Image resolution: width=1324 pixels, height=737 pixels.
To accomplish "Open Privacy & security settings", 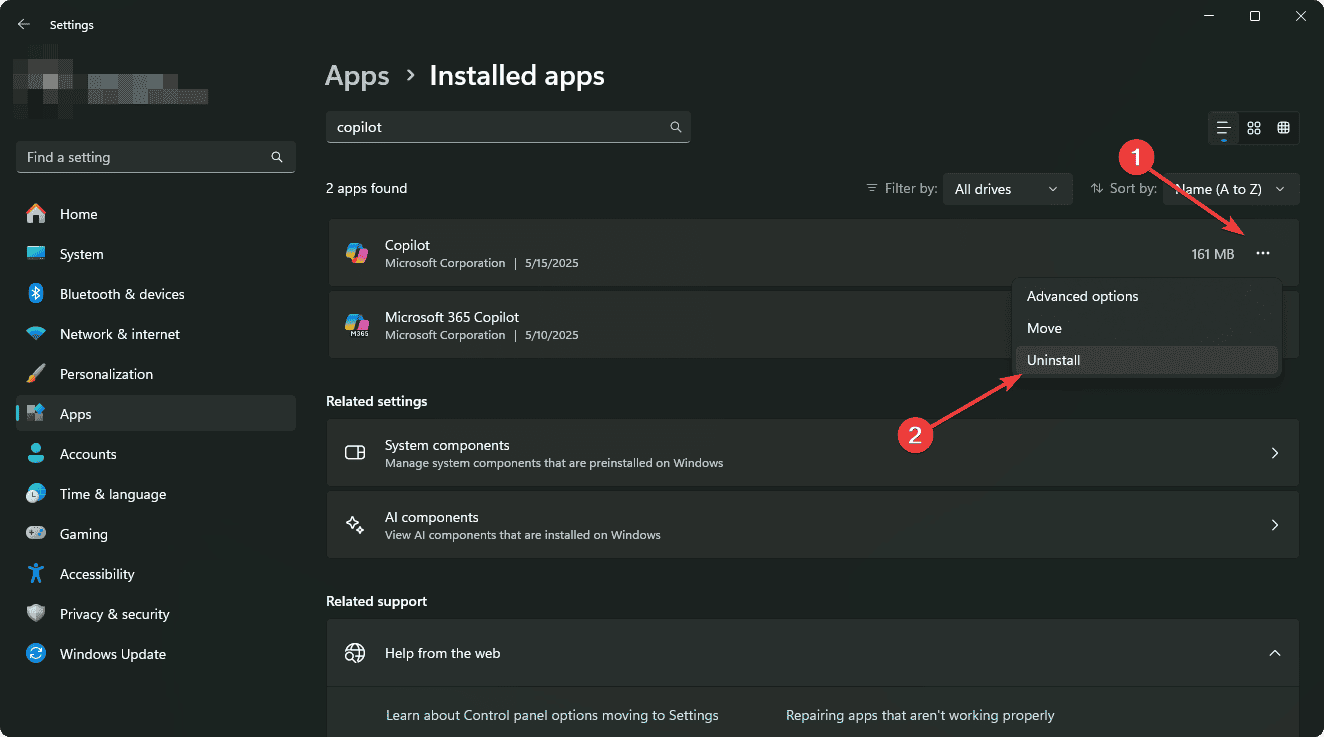I will click(156, 614).
